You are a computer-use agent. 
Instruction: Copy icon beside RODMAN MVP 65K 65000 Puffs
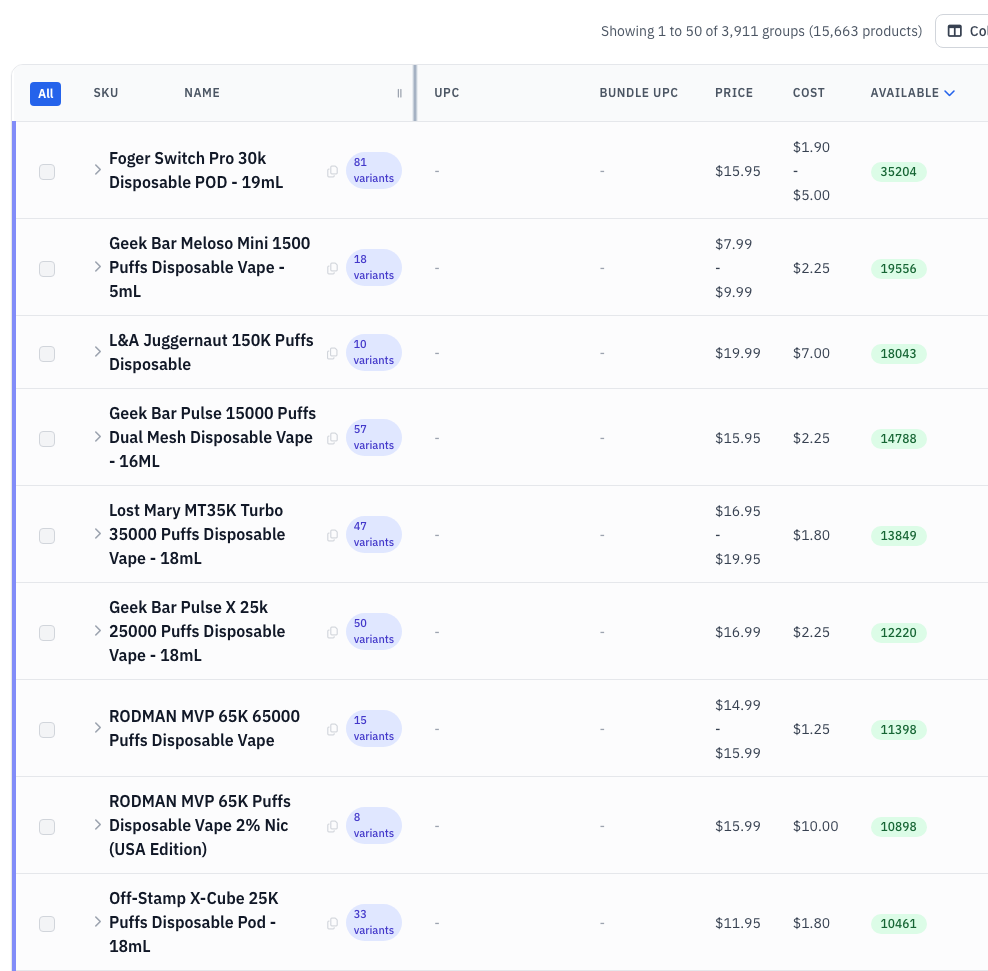333,730
